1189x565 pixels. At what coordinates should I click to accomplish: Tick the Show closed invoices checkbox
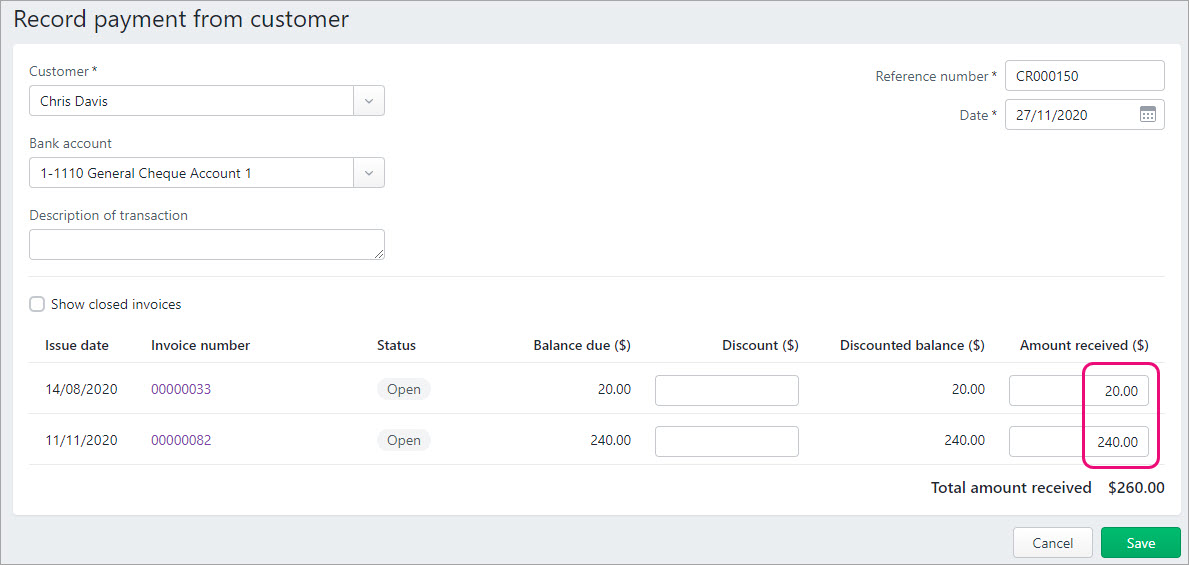pyautogui.click(x=37, y=304)
